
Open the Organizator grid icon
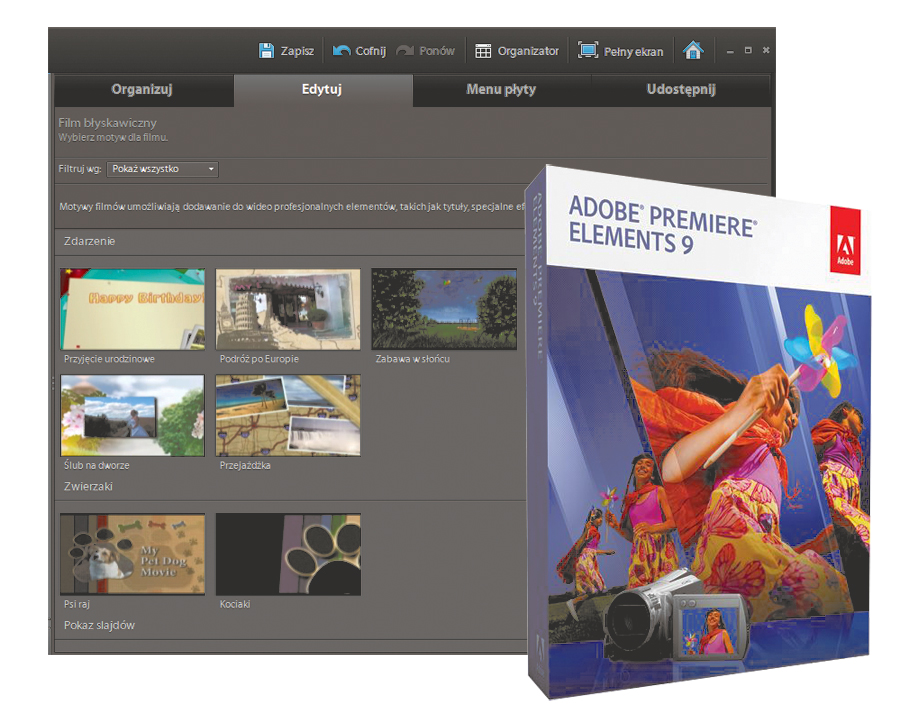coord(483,51)
